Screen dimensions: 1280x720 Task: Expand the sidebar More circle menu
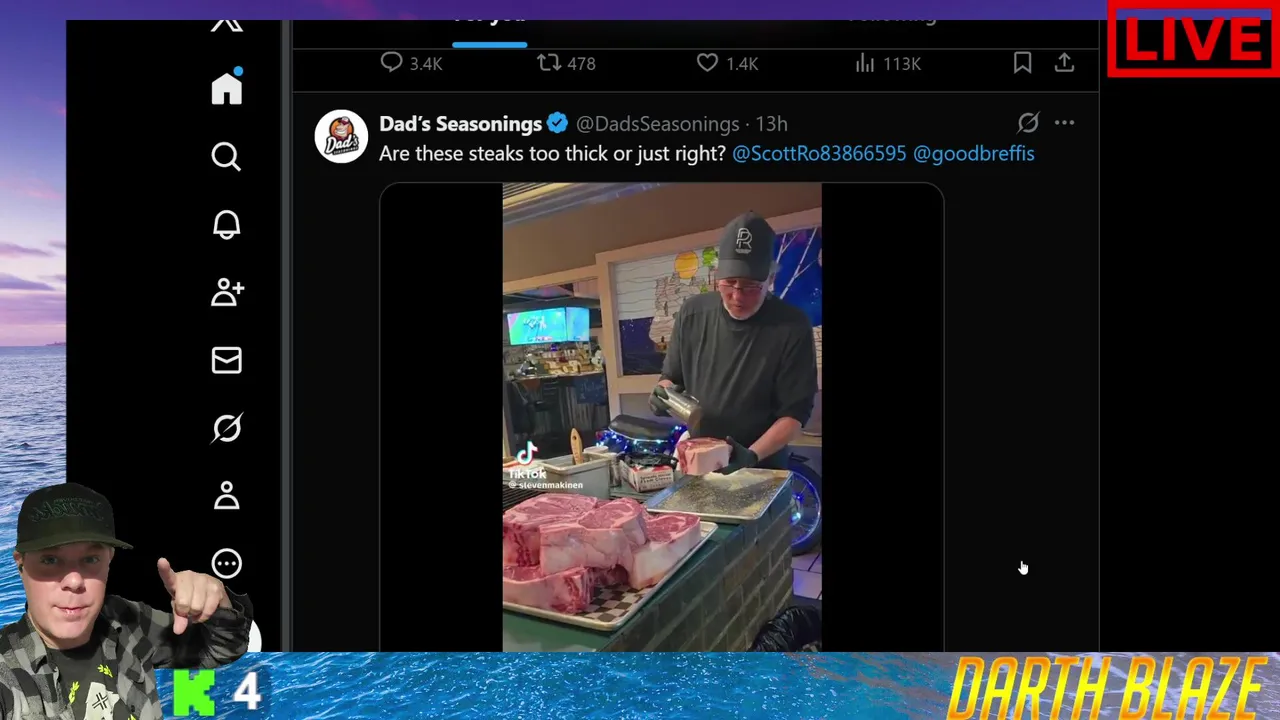pyautogui.click(x=227, y=564)
